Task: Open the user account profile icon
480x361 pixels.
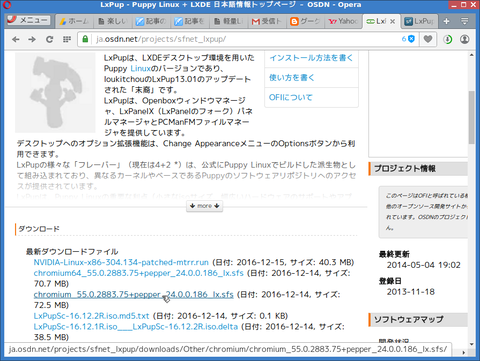Action: pyautogui.click(x=464, y=39)
